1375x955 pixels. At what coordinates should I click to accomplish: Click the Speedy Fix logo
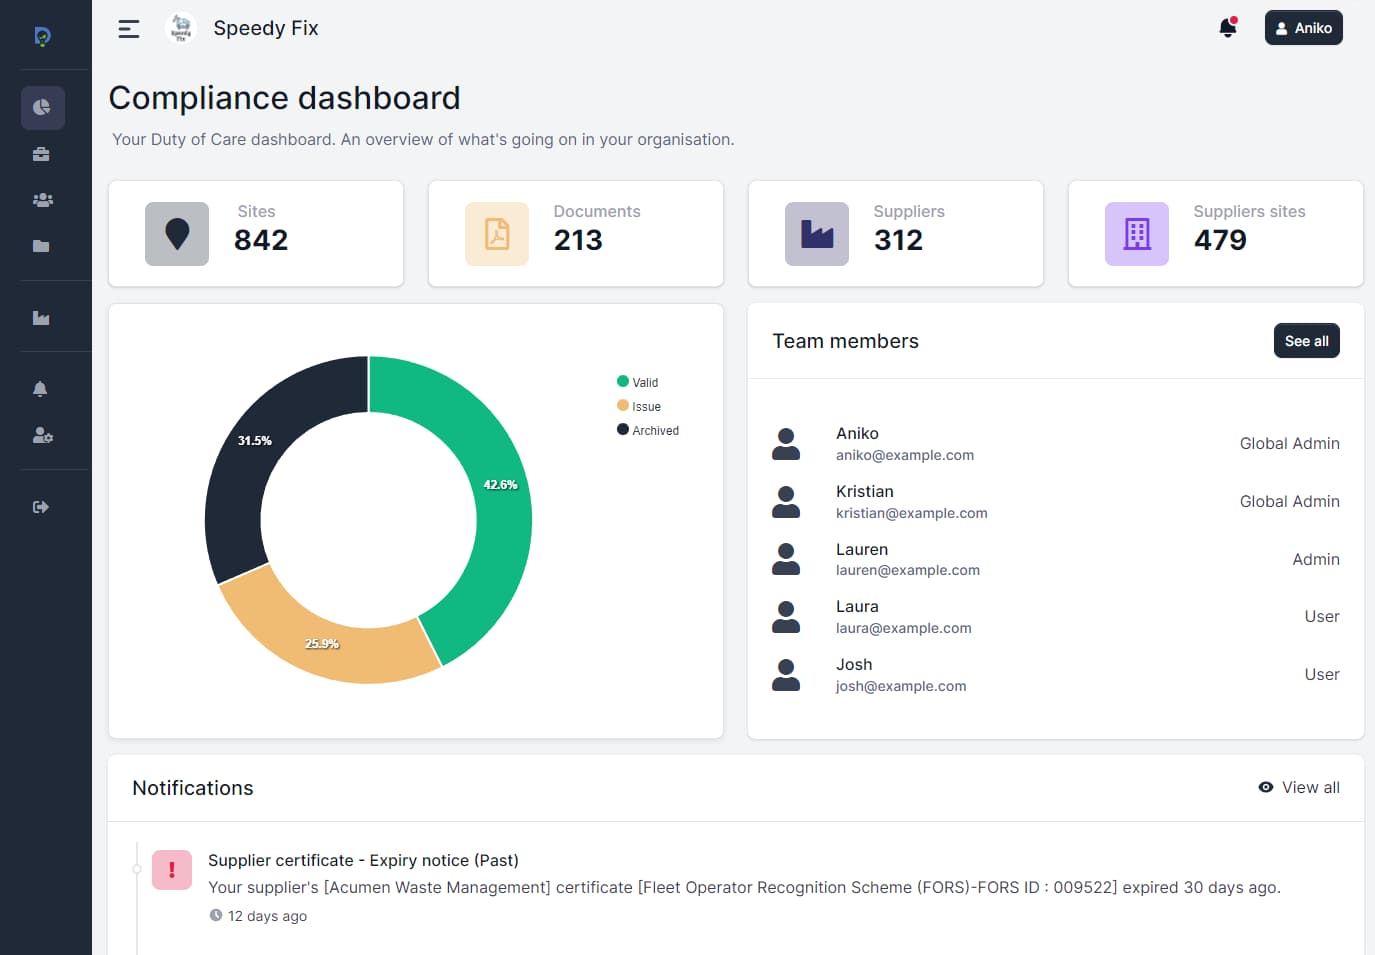click(181, 27)
